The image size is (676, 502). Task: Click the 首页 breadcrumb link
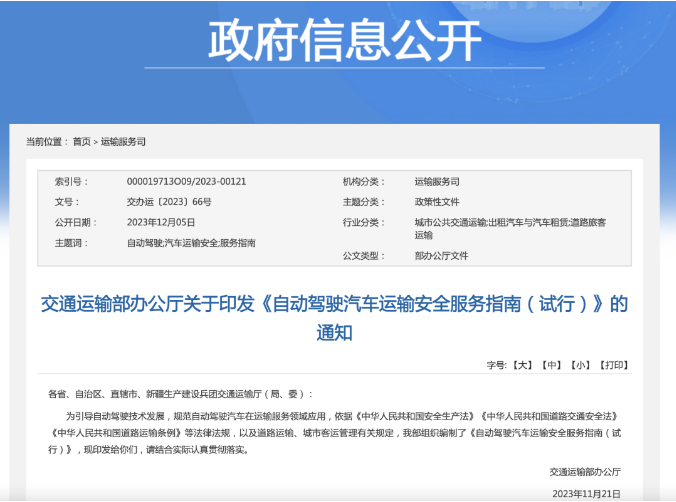(81, 142)
